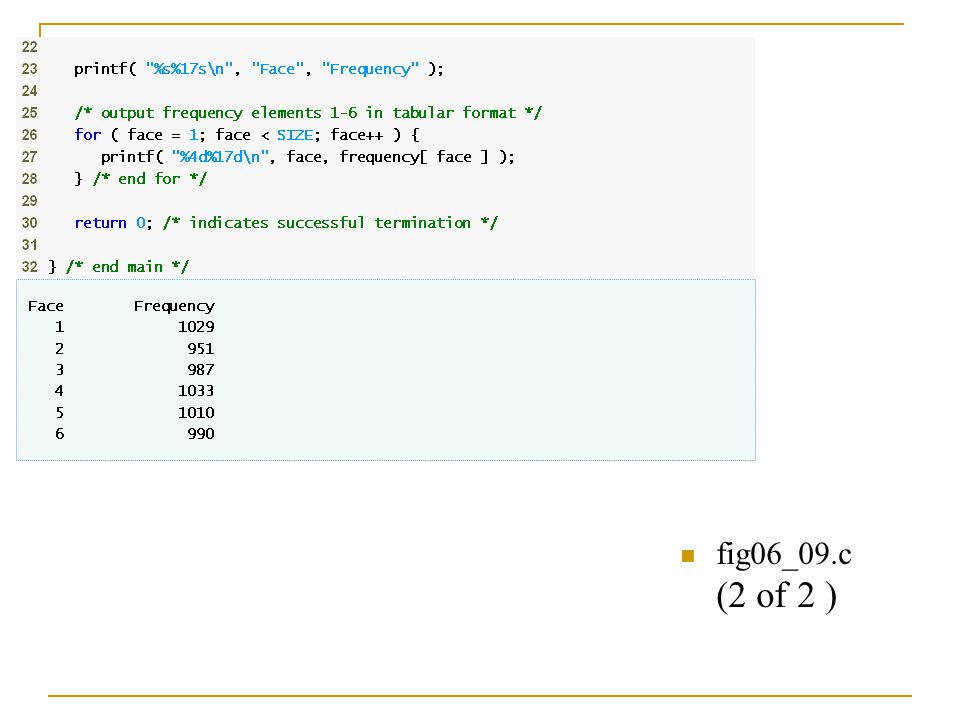This screenshot has height=720, width=960.
Task: Click the 'Frequency' output column header
Action: [x=174, y=306]
